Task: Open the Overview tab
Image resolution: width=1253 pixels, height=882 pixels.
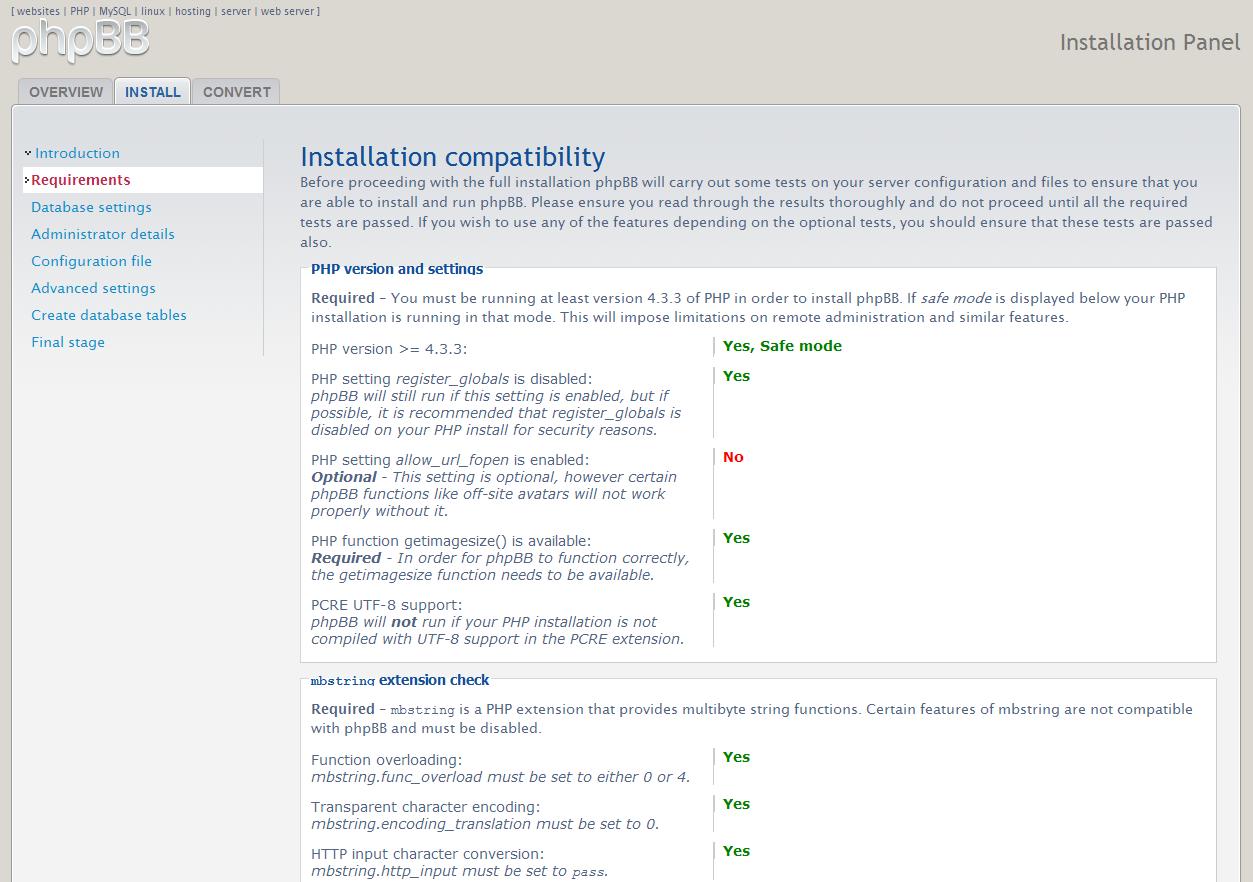Action: pos(66,92)
